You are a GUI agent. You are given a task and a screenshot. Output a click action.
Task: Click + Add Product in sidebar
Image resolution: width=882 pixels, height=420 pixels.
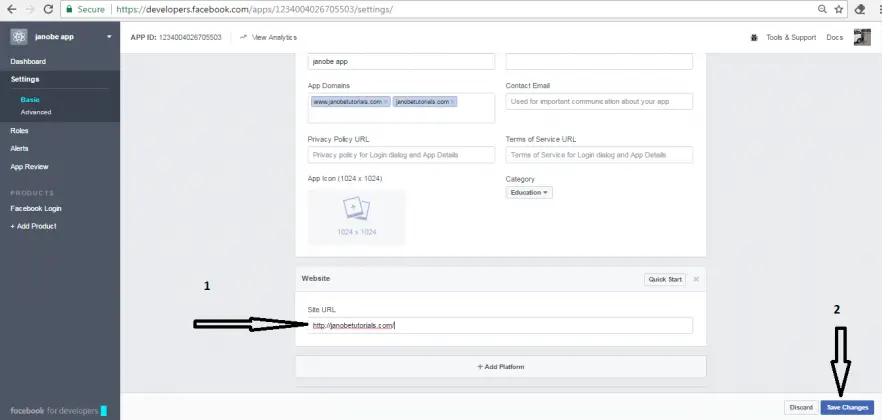click(33, 226)
